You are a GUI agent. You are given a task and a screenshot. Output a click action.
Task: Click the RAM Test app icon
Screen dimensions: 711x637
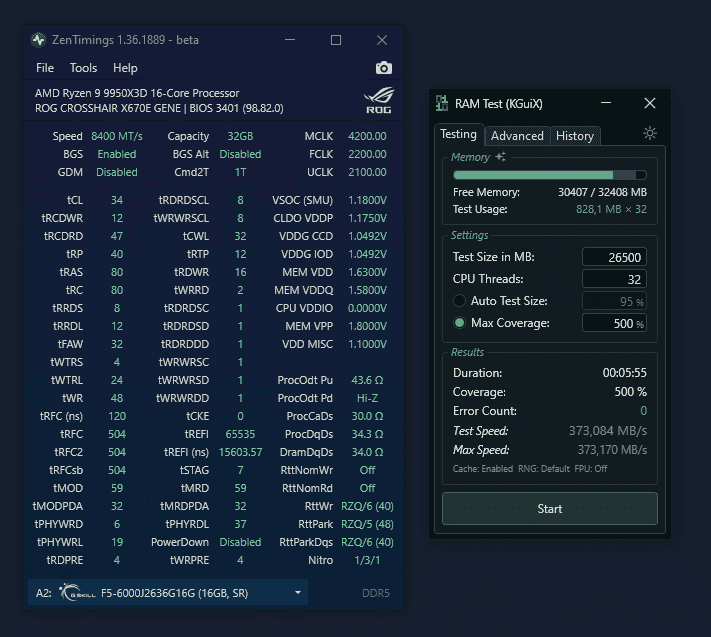pyautogui.click(x=442, y=103)
